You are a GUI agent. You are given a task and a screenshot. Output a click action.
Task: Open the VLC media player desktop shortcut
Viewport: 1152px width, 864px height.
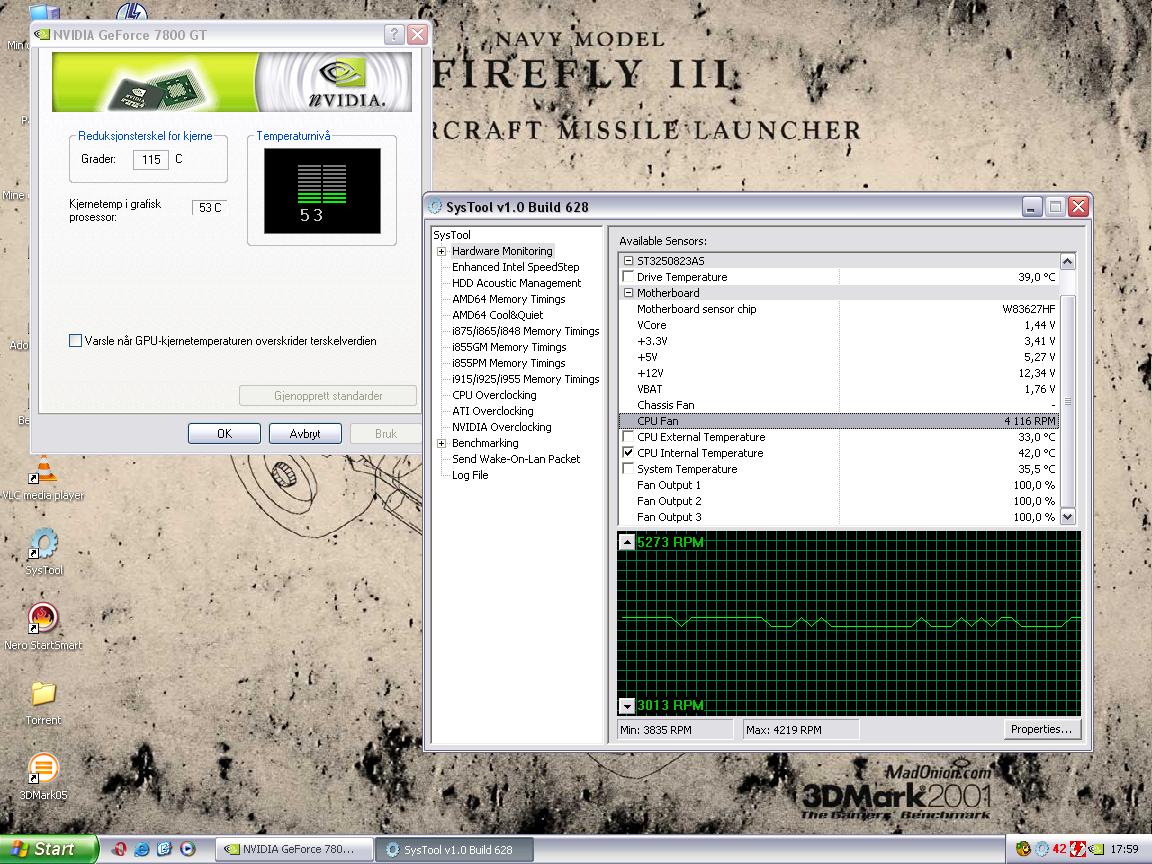point(43,478)
